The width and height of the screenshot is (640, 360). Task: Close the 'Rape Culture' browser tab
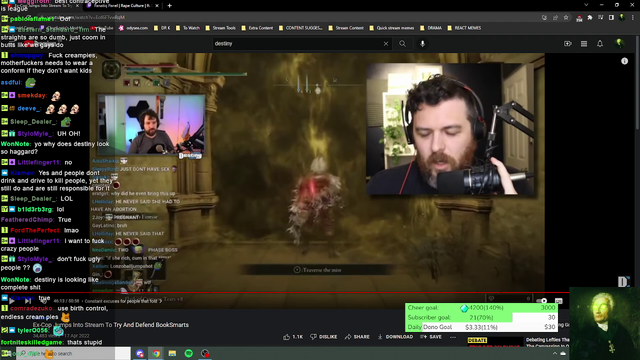(x=157, y=6)
